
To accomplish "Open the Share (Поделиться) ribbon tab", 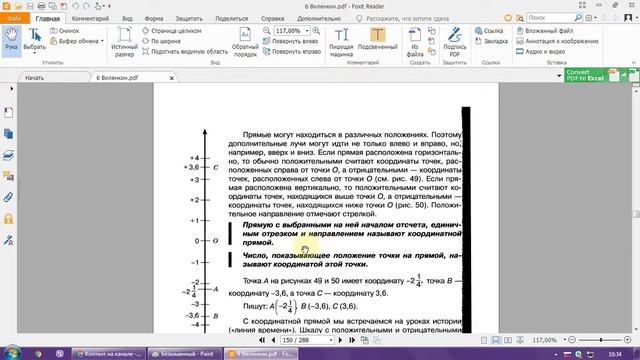I will pyautogui.click(x=231, y=18).
